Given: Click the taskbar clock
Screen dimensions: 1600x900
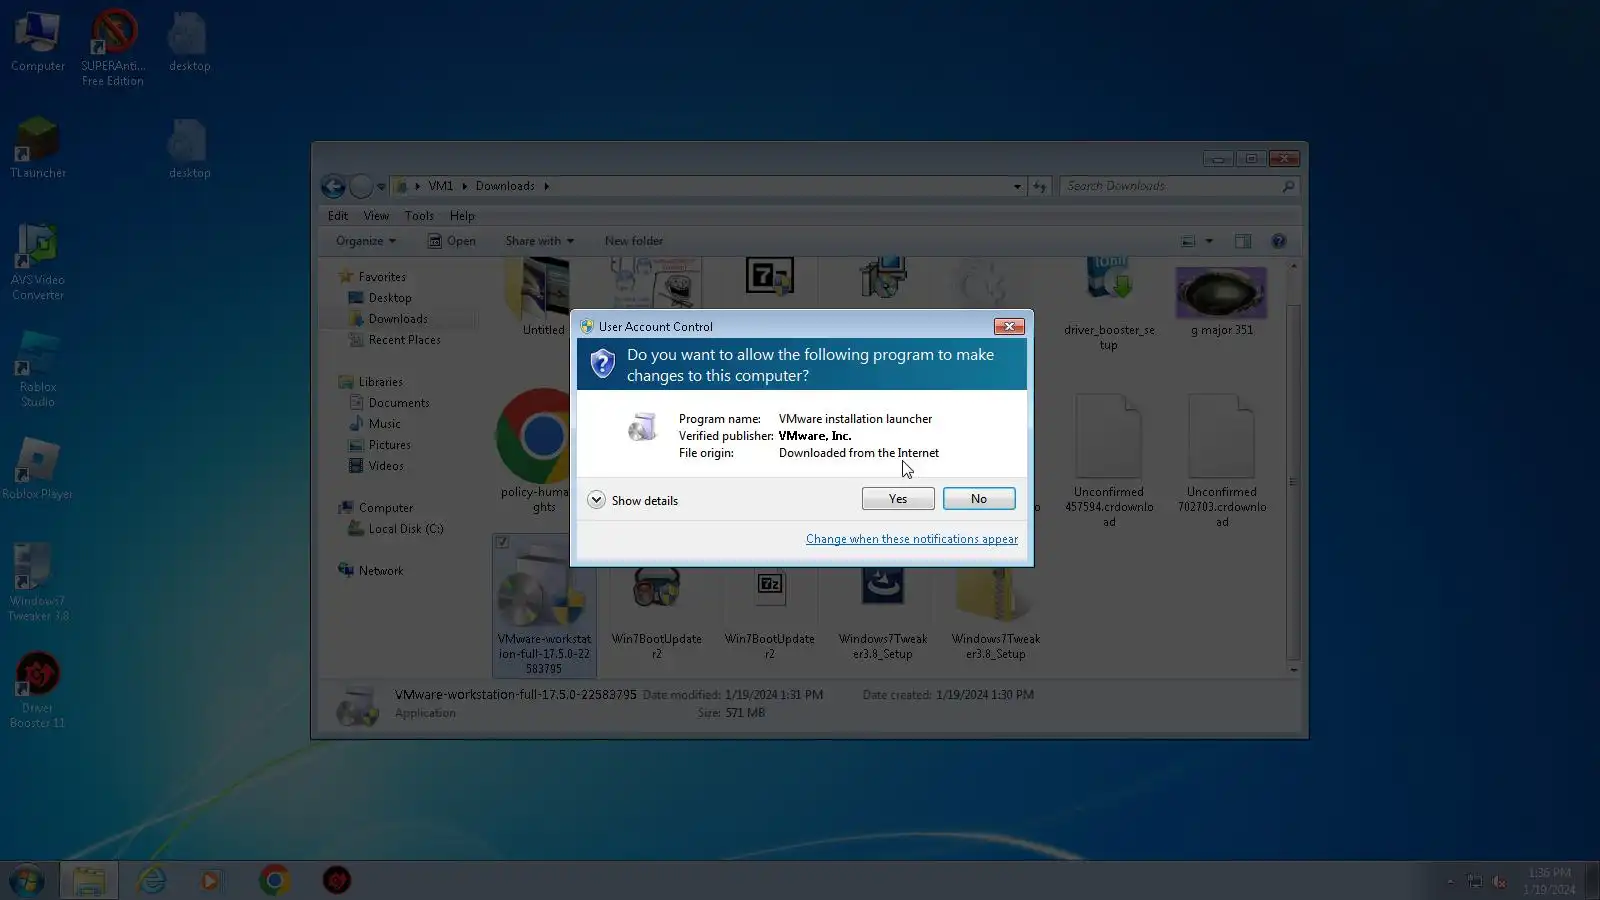Looking at the screenshot, I should (1549, 881).
